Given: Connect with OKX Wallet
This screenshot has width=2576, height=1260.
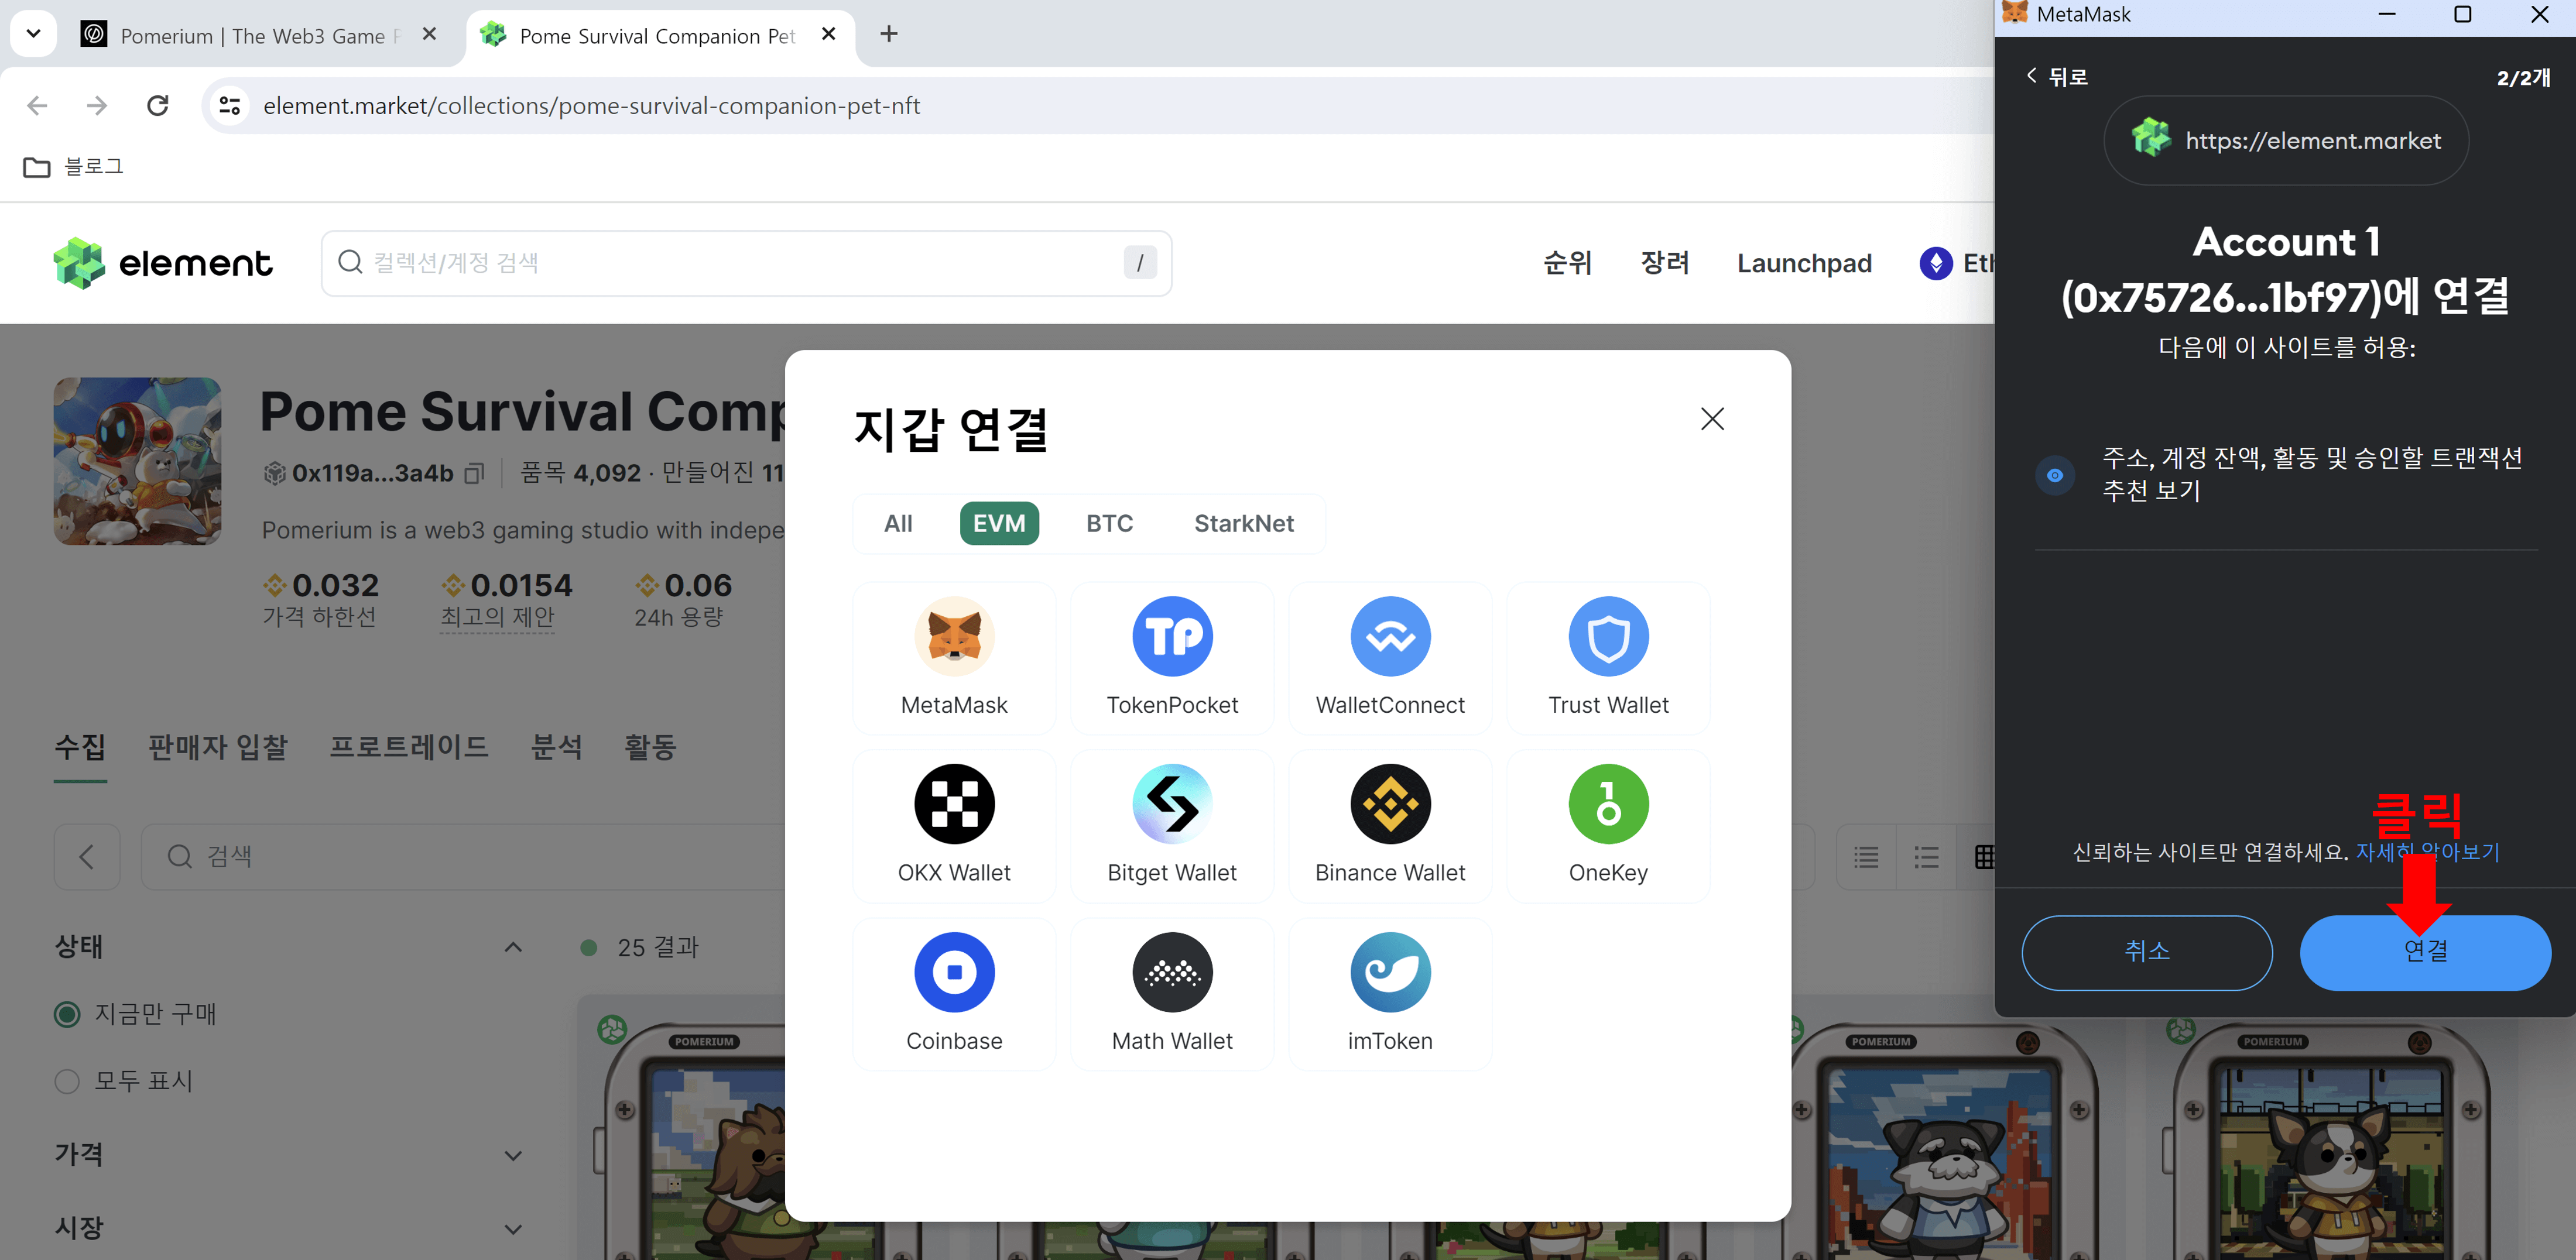Looking at the screenshot, I should (x=954, y=803).
